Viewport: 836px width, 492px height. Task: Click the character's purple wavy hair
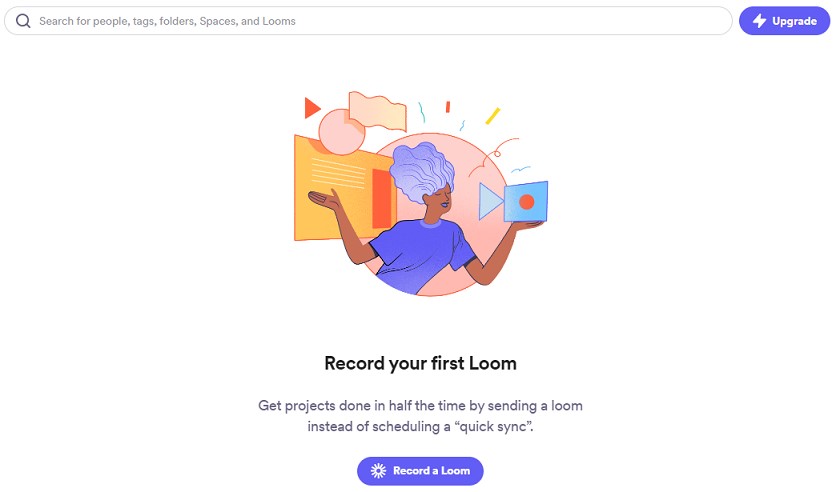click(421, 171)
